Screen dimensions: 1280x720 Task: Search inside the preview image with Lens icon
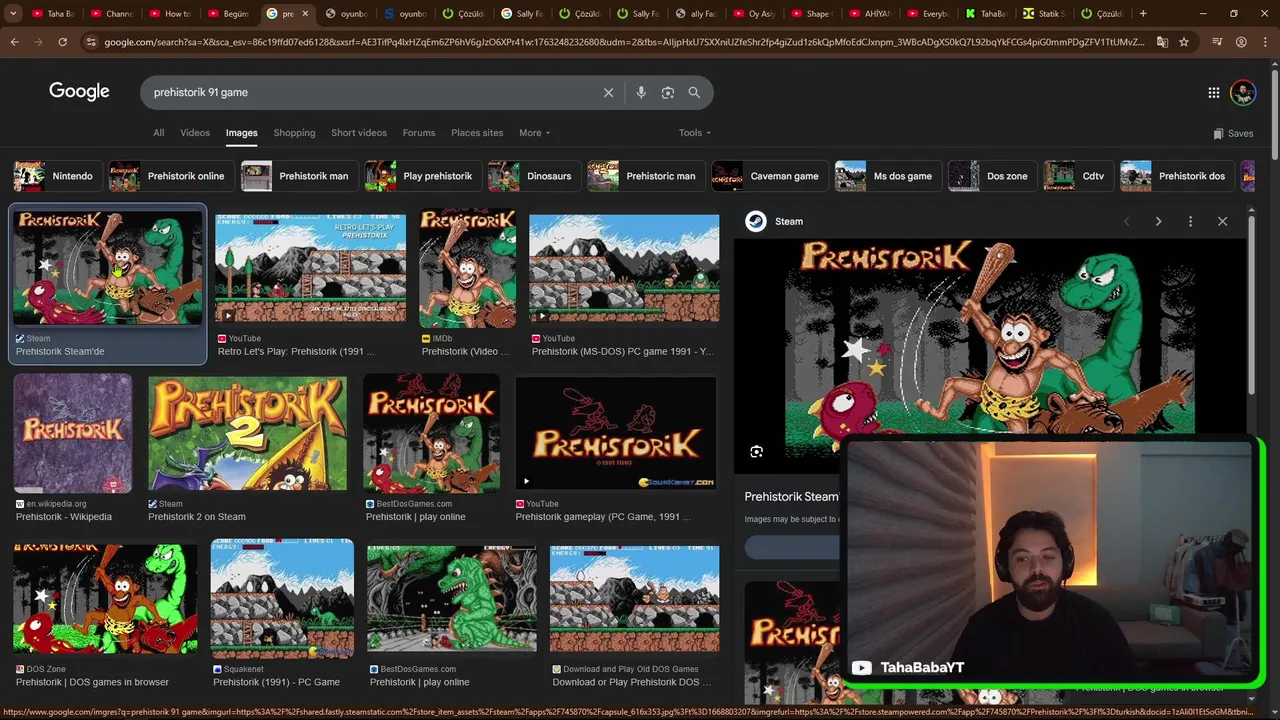tap(756, 452)
